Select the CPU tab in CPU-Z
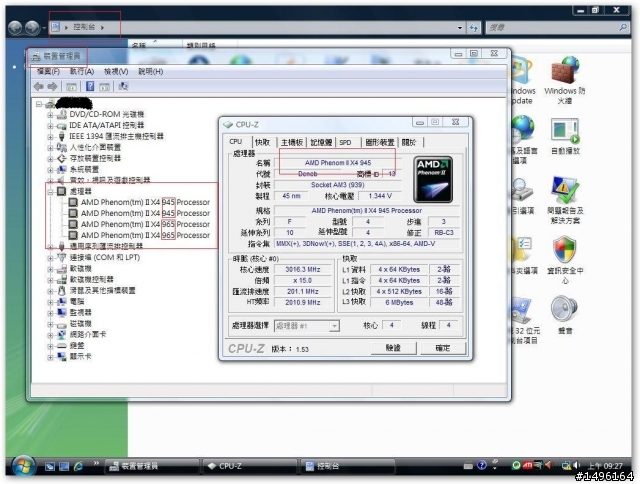Viewport: 640px width, 484px height. click(236, 142)
